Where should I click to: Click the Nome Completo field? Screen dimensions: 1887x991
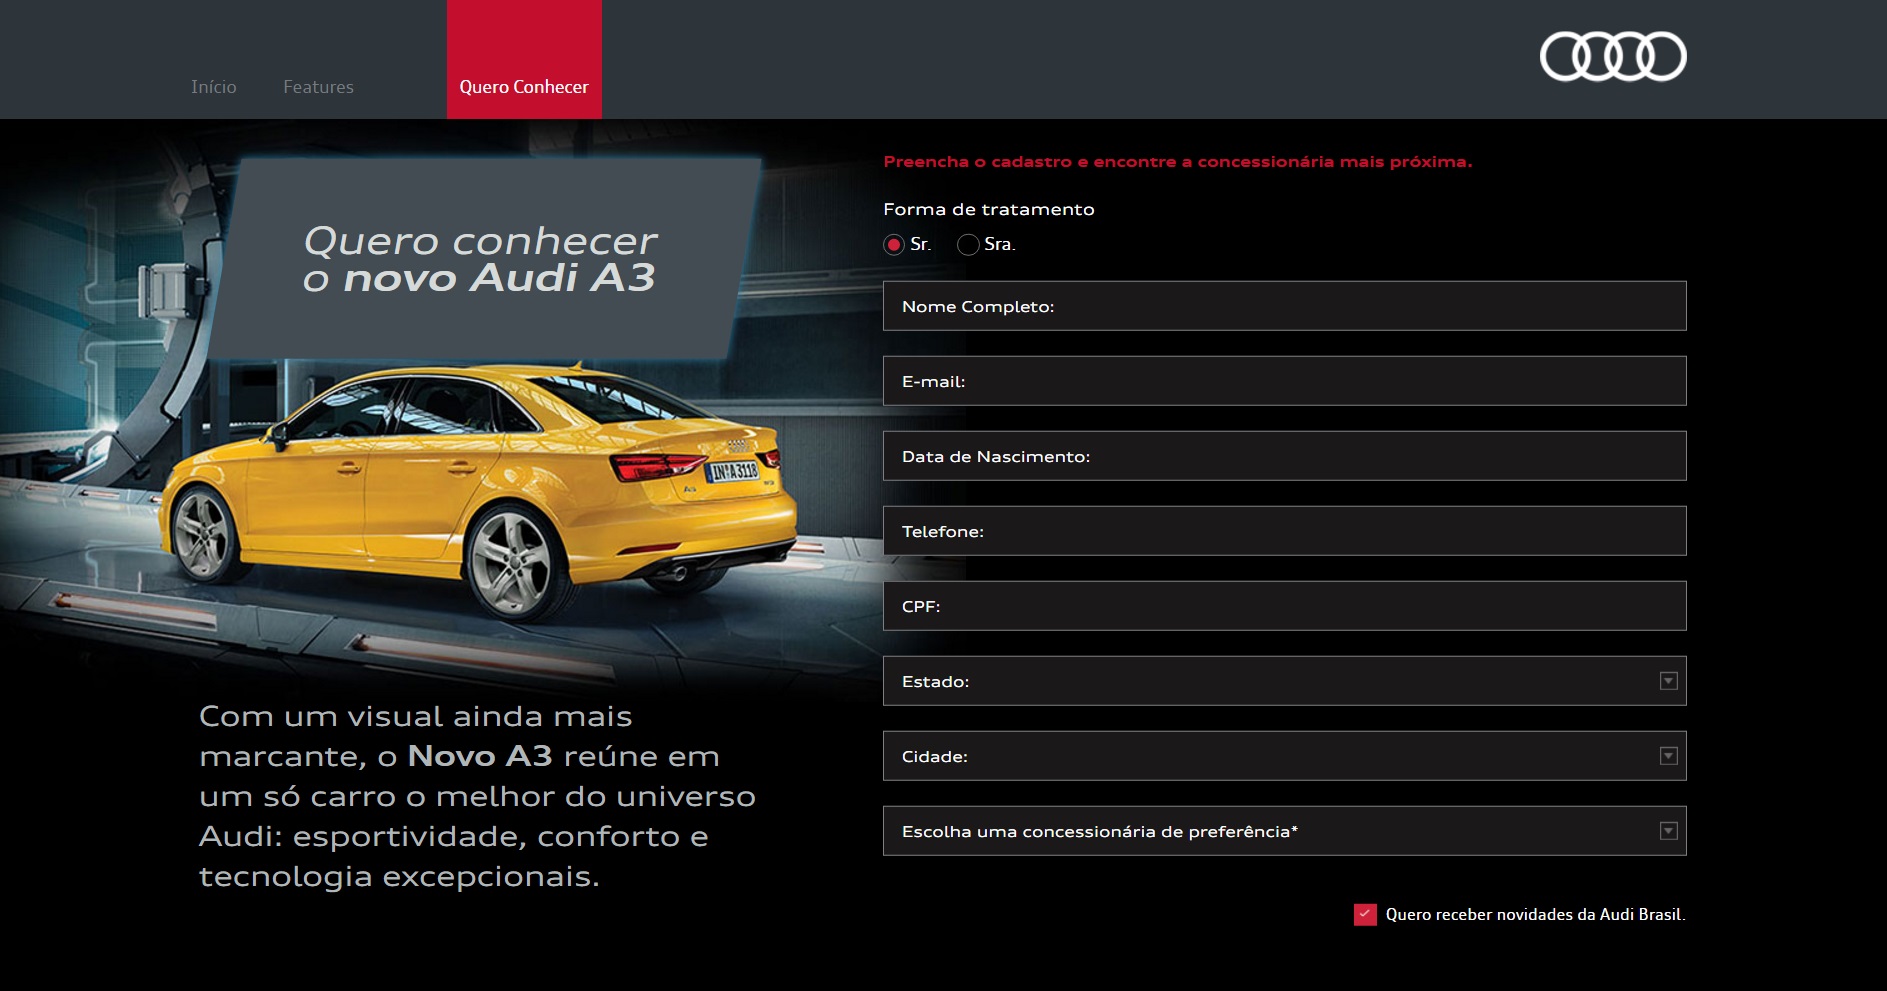pyautogui.click(x=1283, y=306)
